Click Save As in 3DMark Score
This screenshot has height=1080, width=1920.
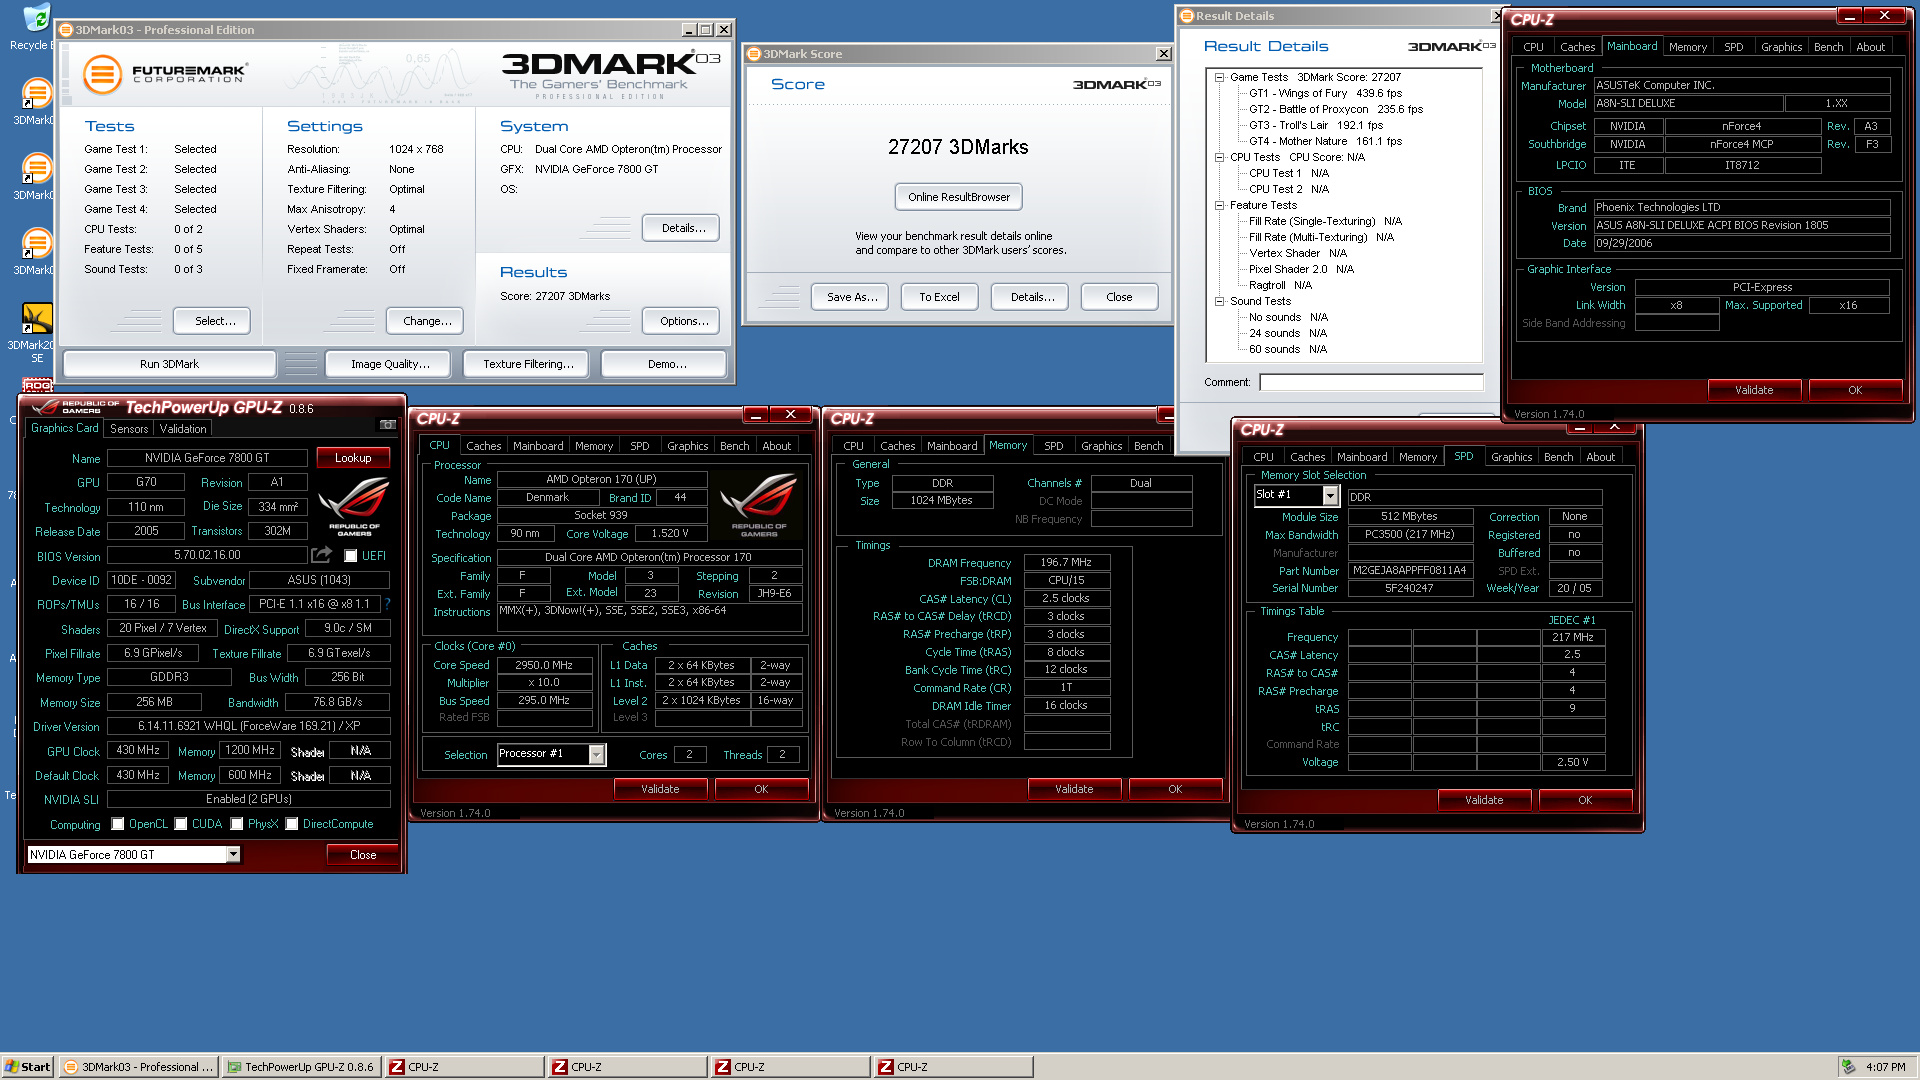[852, 297]
